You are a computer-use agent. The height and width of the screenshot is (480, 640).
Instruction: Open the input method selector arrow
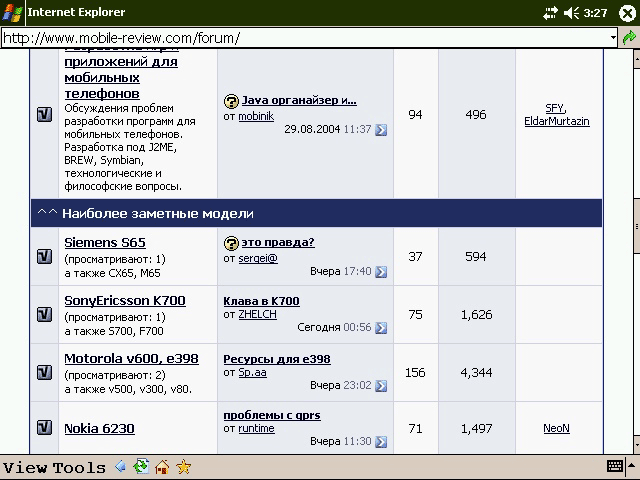[632, 466]
